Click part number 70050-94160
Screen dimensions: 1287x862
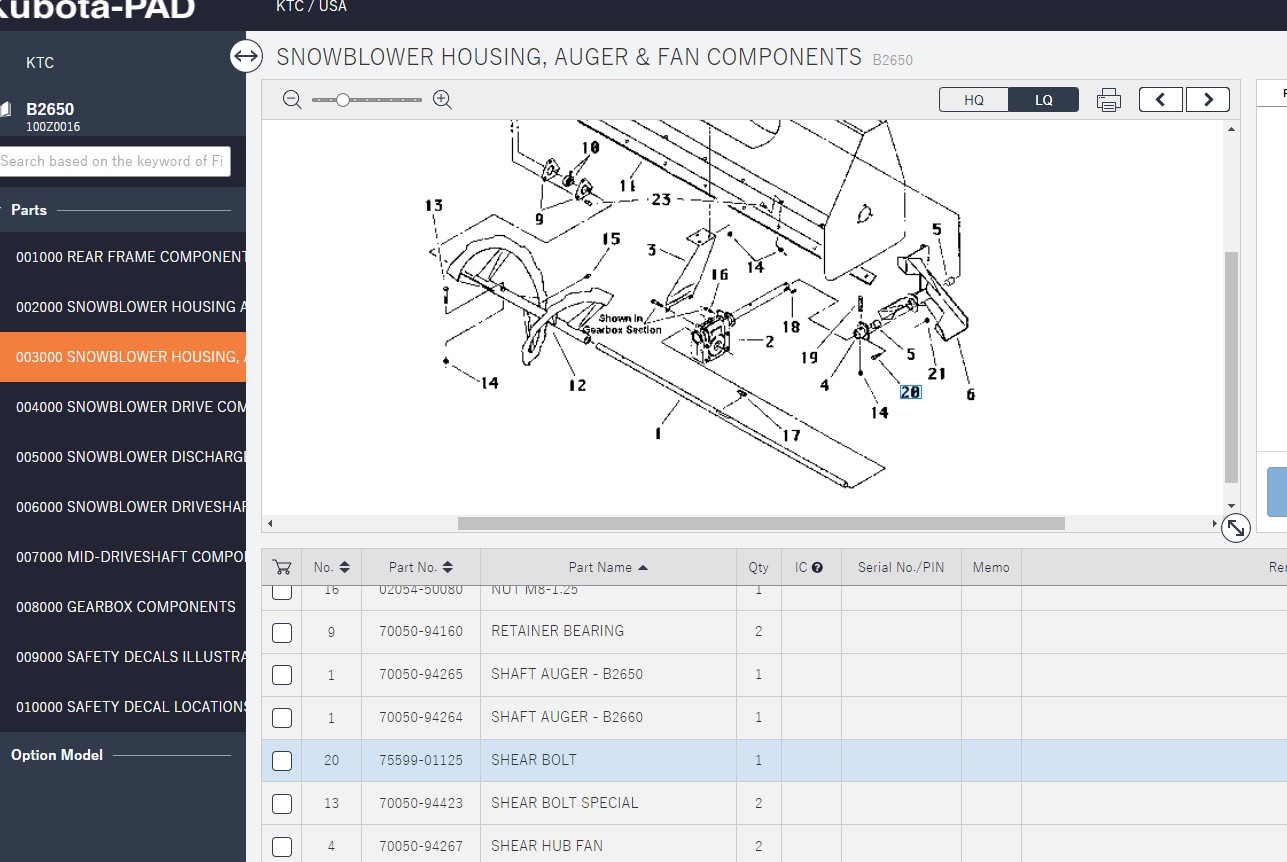click(x=421, y=631)
